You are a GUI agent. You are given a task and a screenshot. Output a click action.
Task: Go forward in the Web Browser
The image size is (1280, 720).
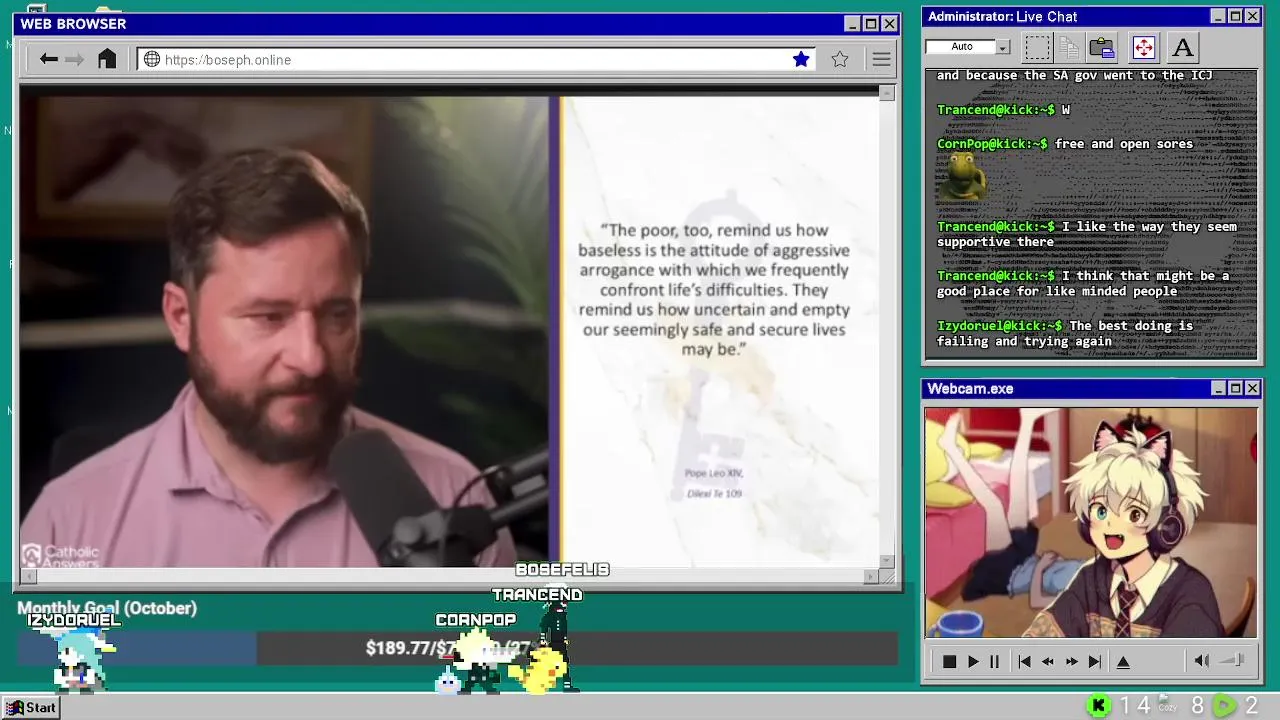[74, 59]
